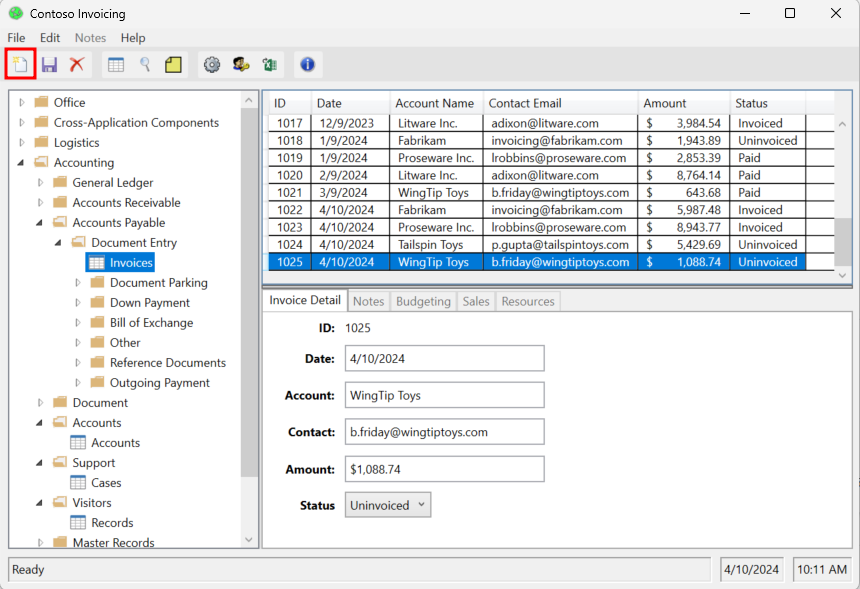This screenshot has height=589, width=860.
Task: Open the Edit menu
Action: pyautogui.click(x=50, y=38)
